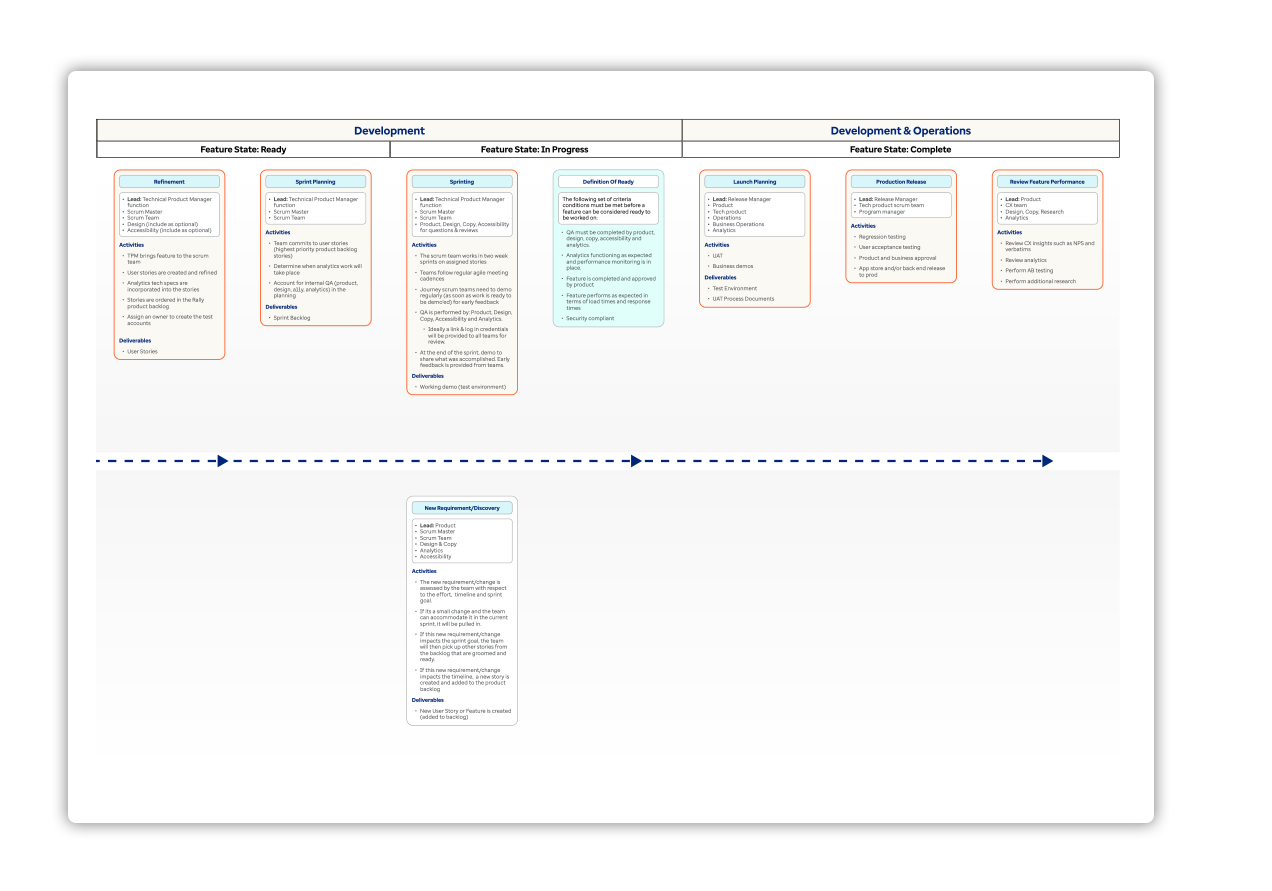
Task: Click the "Regression testing" activity
Action: click(x=882, y=237)
